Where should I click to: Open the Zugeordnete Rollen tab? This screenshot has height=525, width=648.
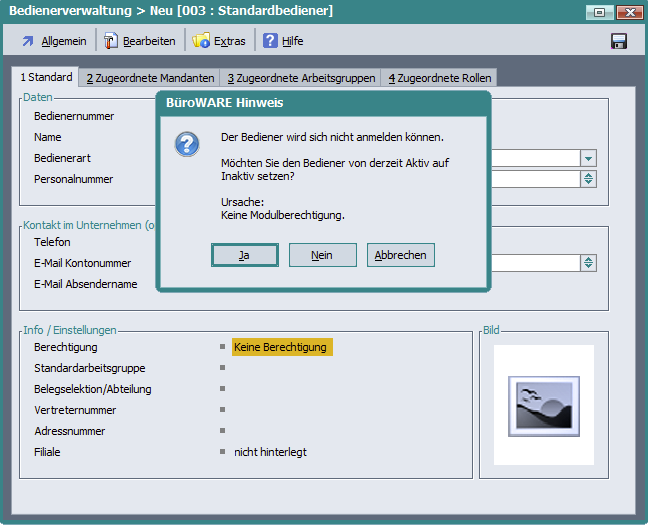tap(441, 78)
